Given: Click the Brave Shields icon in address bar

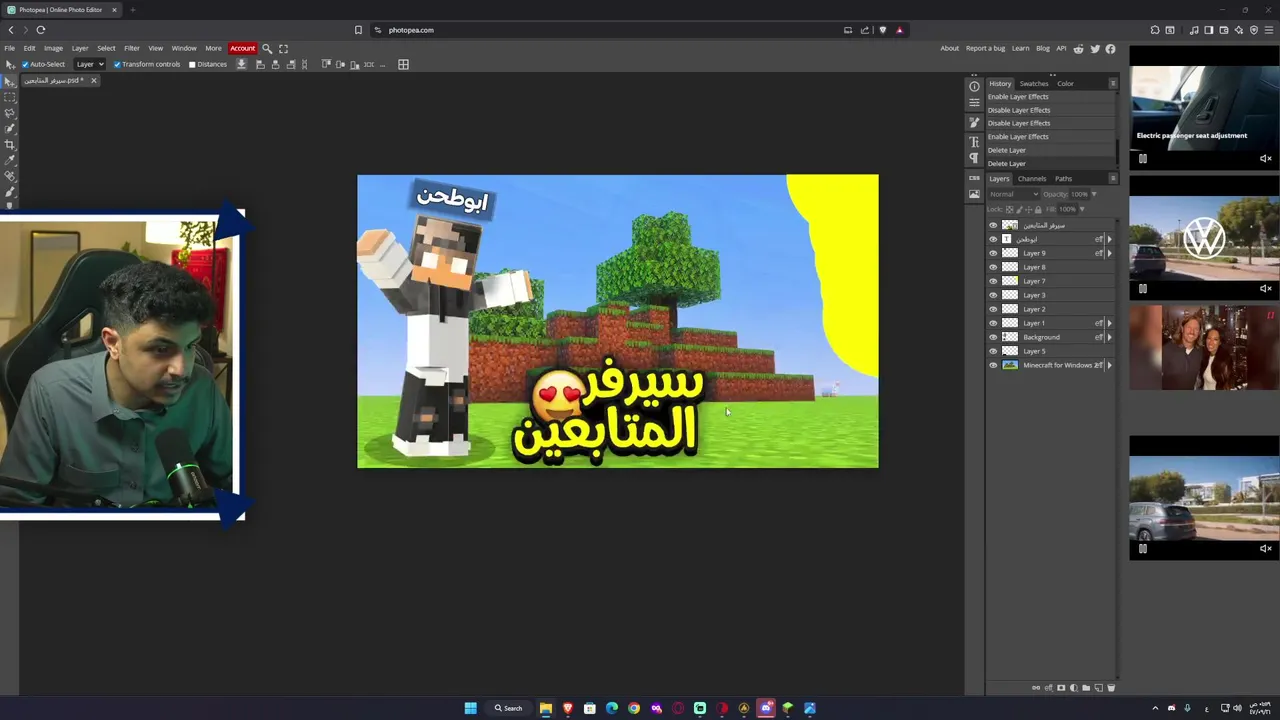Looking at the screenshot, I should click(x=882, y=30).
